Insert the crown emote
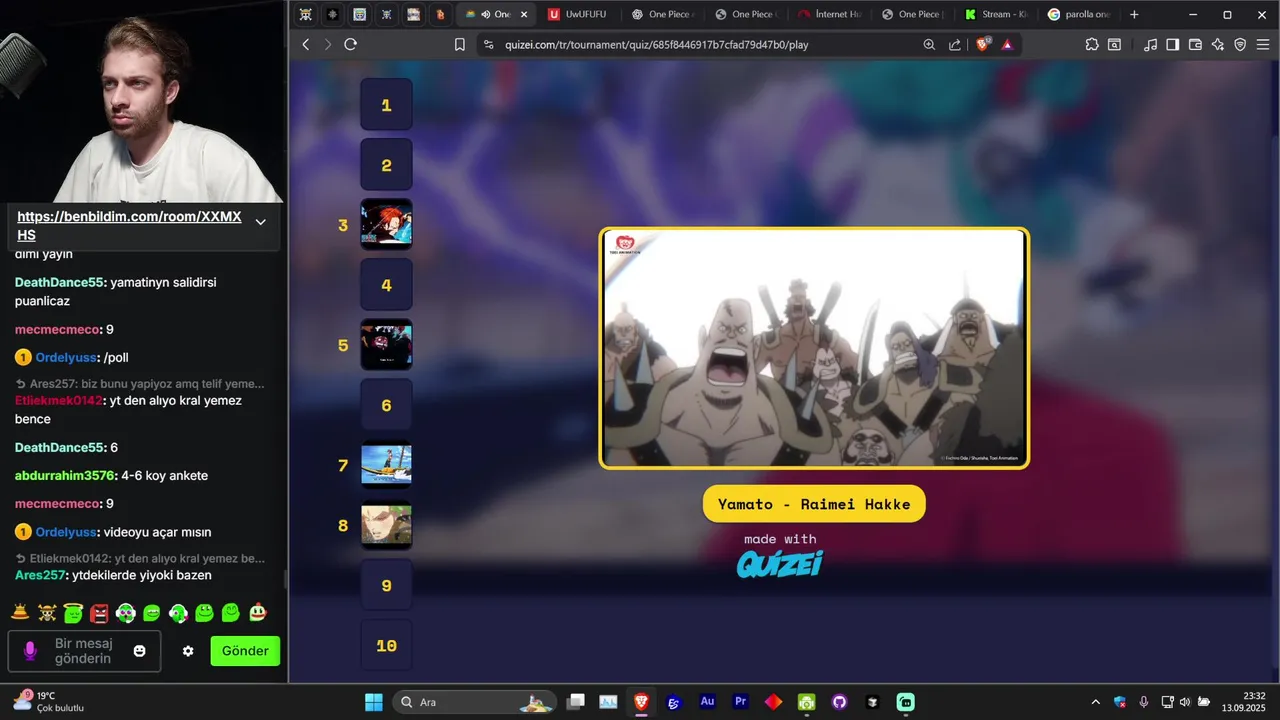The width and height of the screenshot is (1280, 720). (x=20, y=612)
